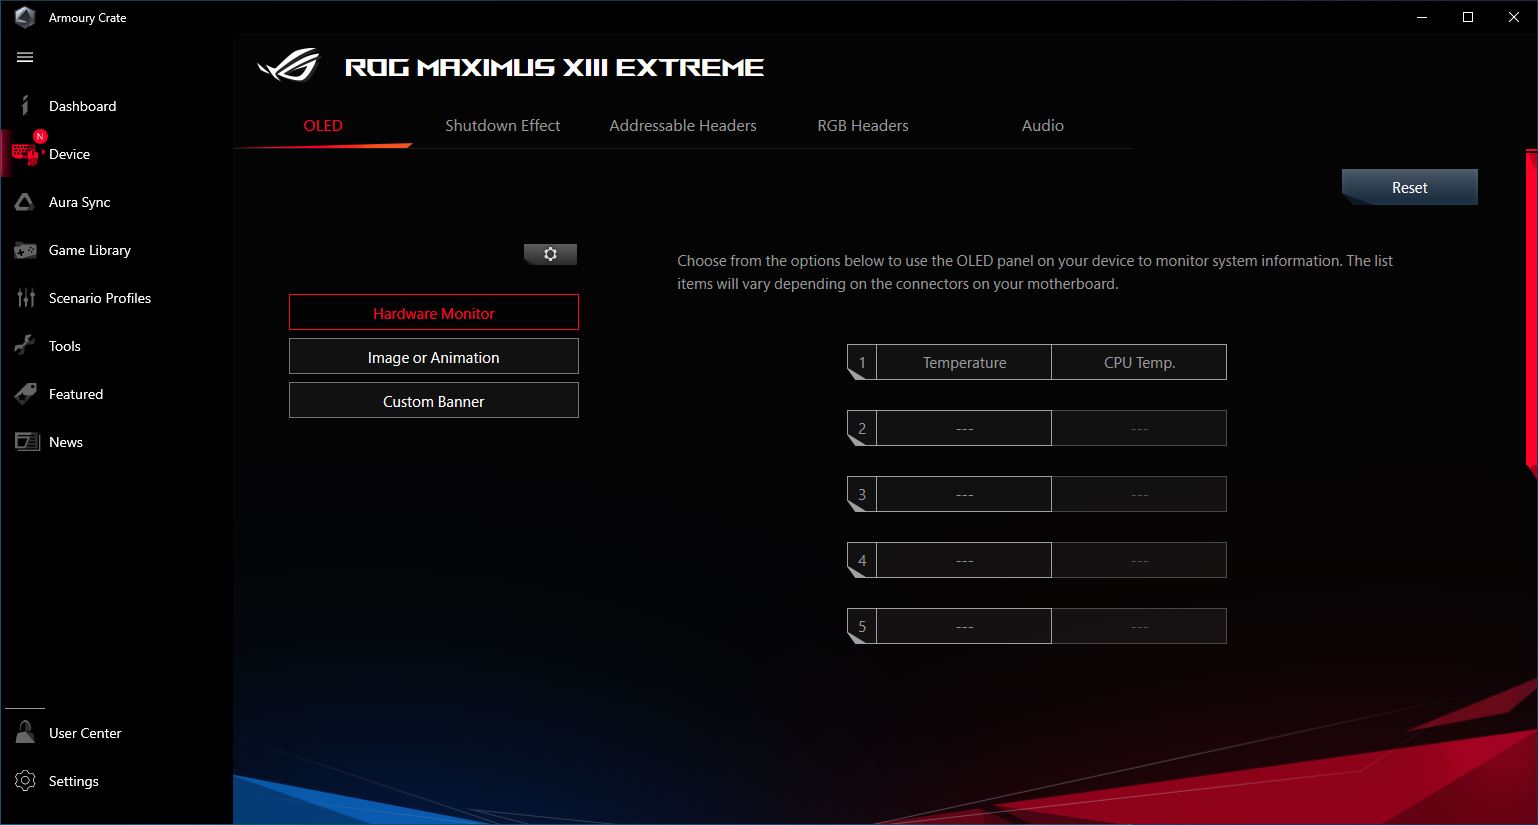Screen dimensions: 1538x825
Task: Click the red N notification badge
Action: (x=40, y=136)
